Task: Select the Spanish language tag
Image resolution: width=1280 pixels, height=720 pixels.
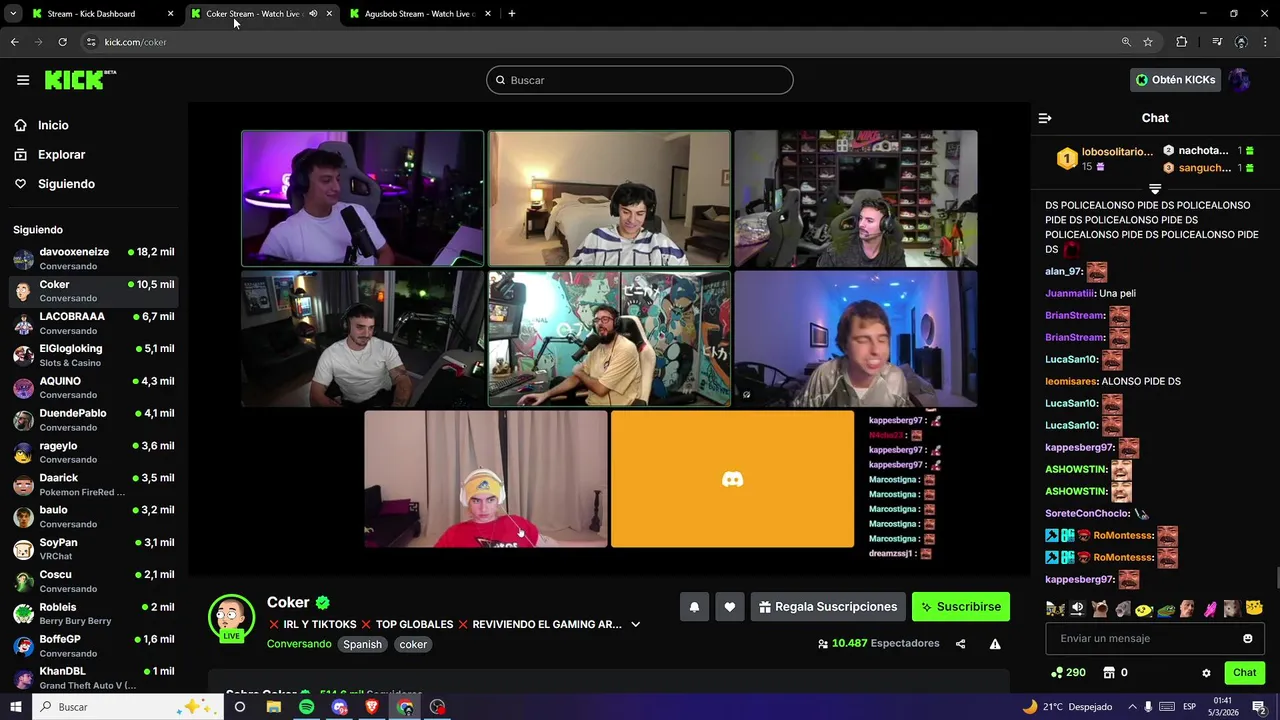Action: [362, 645]
